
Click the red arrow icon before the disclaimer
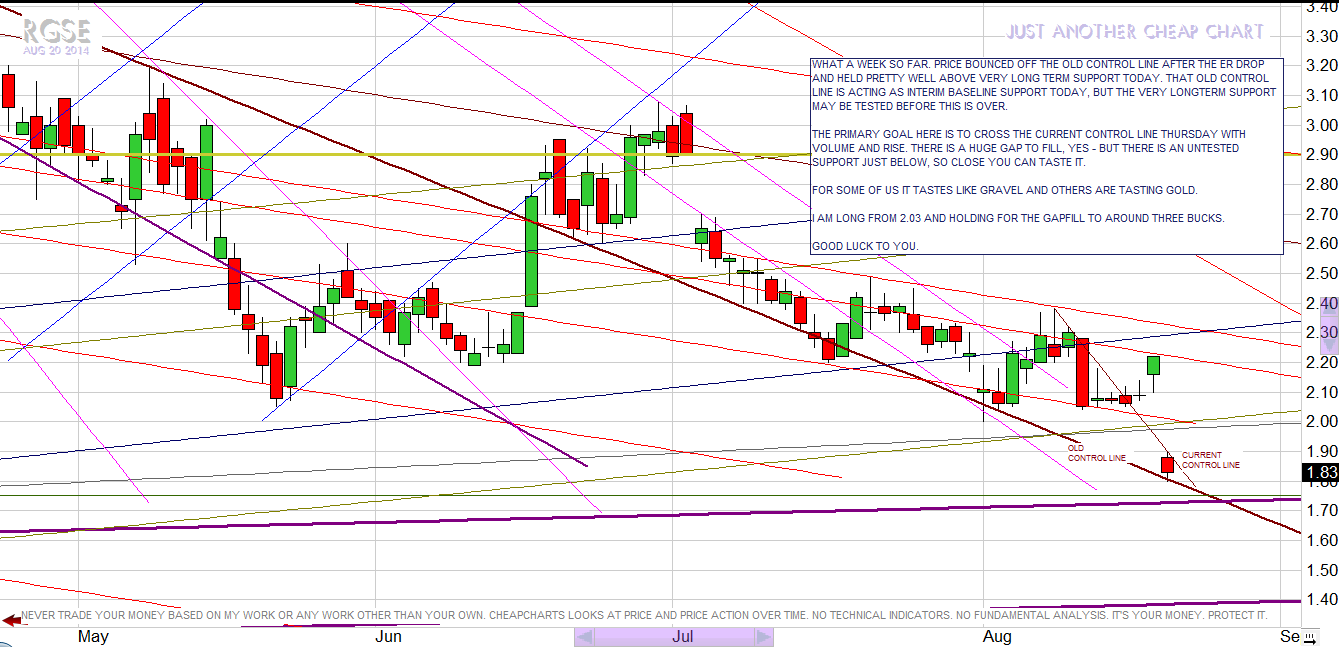11,619
